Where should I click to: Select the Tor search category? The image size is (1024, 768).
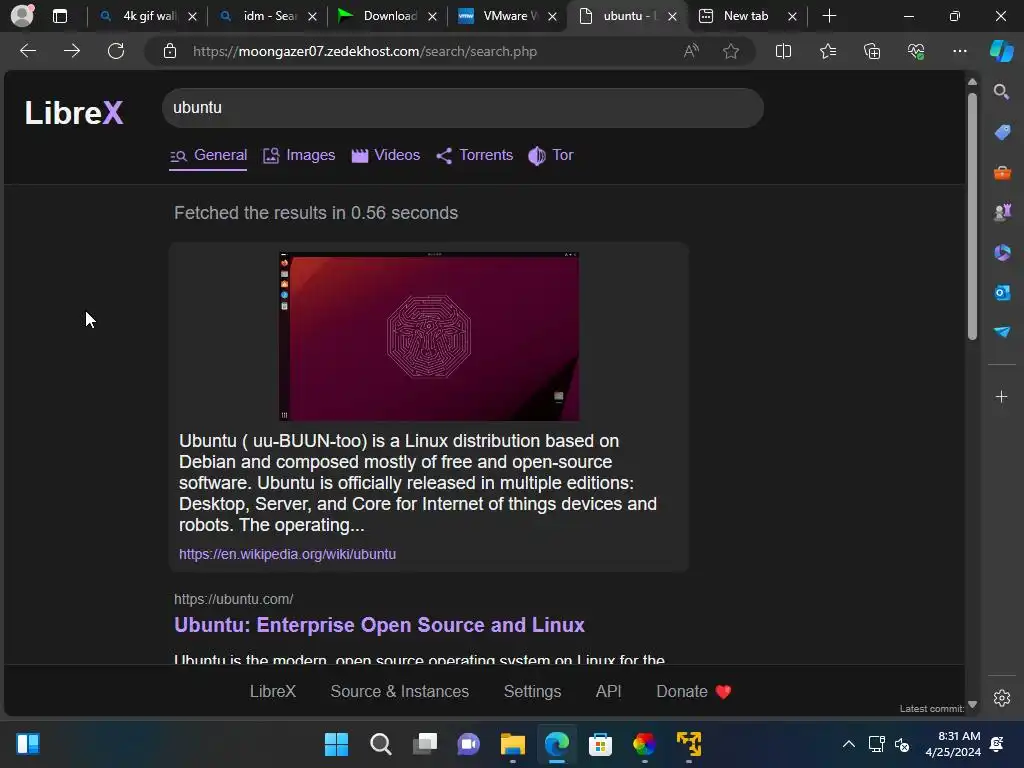pos(551,155)
